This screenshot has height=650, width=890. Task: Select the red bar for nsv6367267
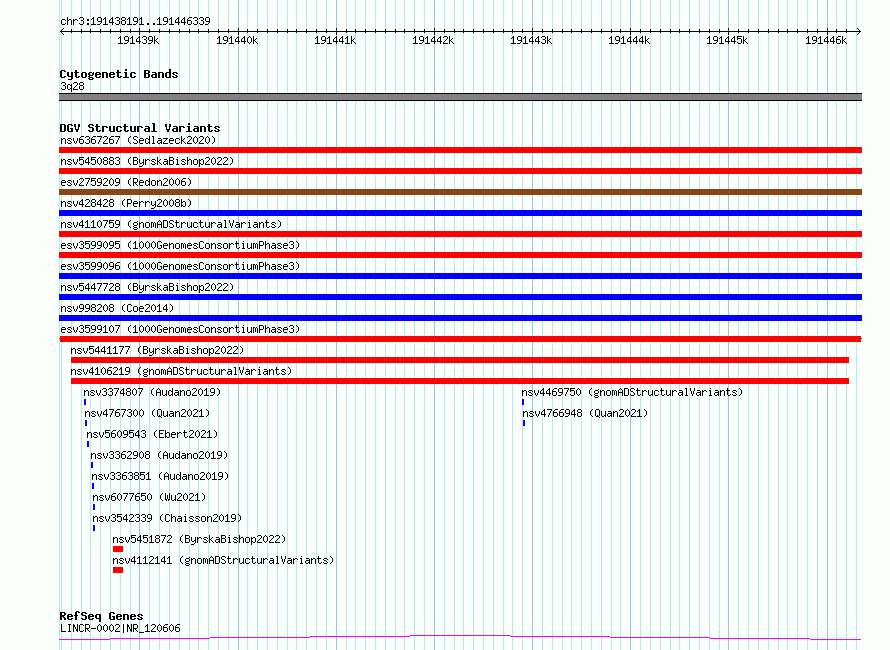(460, 150)
